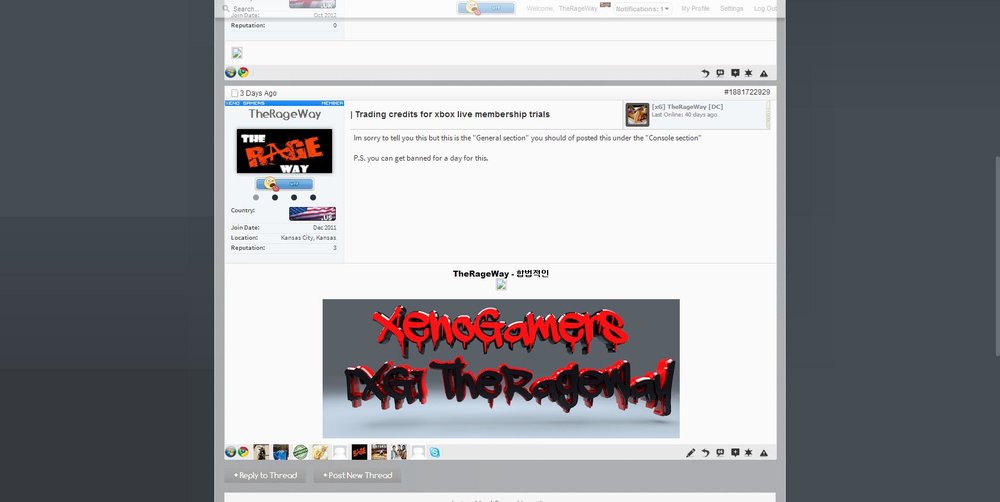Click the TheRageWay username in the Welcome header
1000x502 pixels.
(x=578, y=9)
